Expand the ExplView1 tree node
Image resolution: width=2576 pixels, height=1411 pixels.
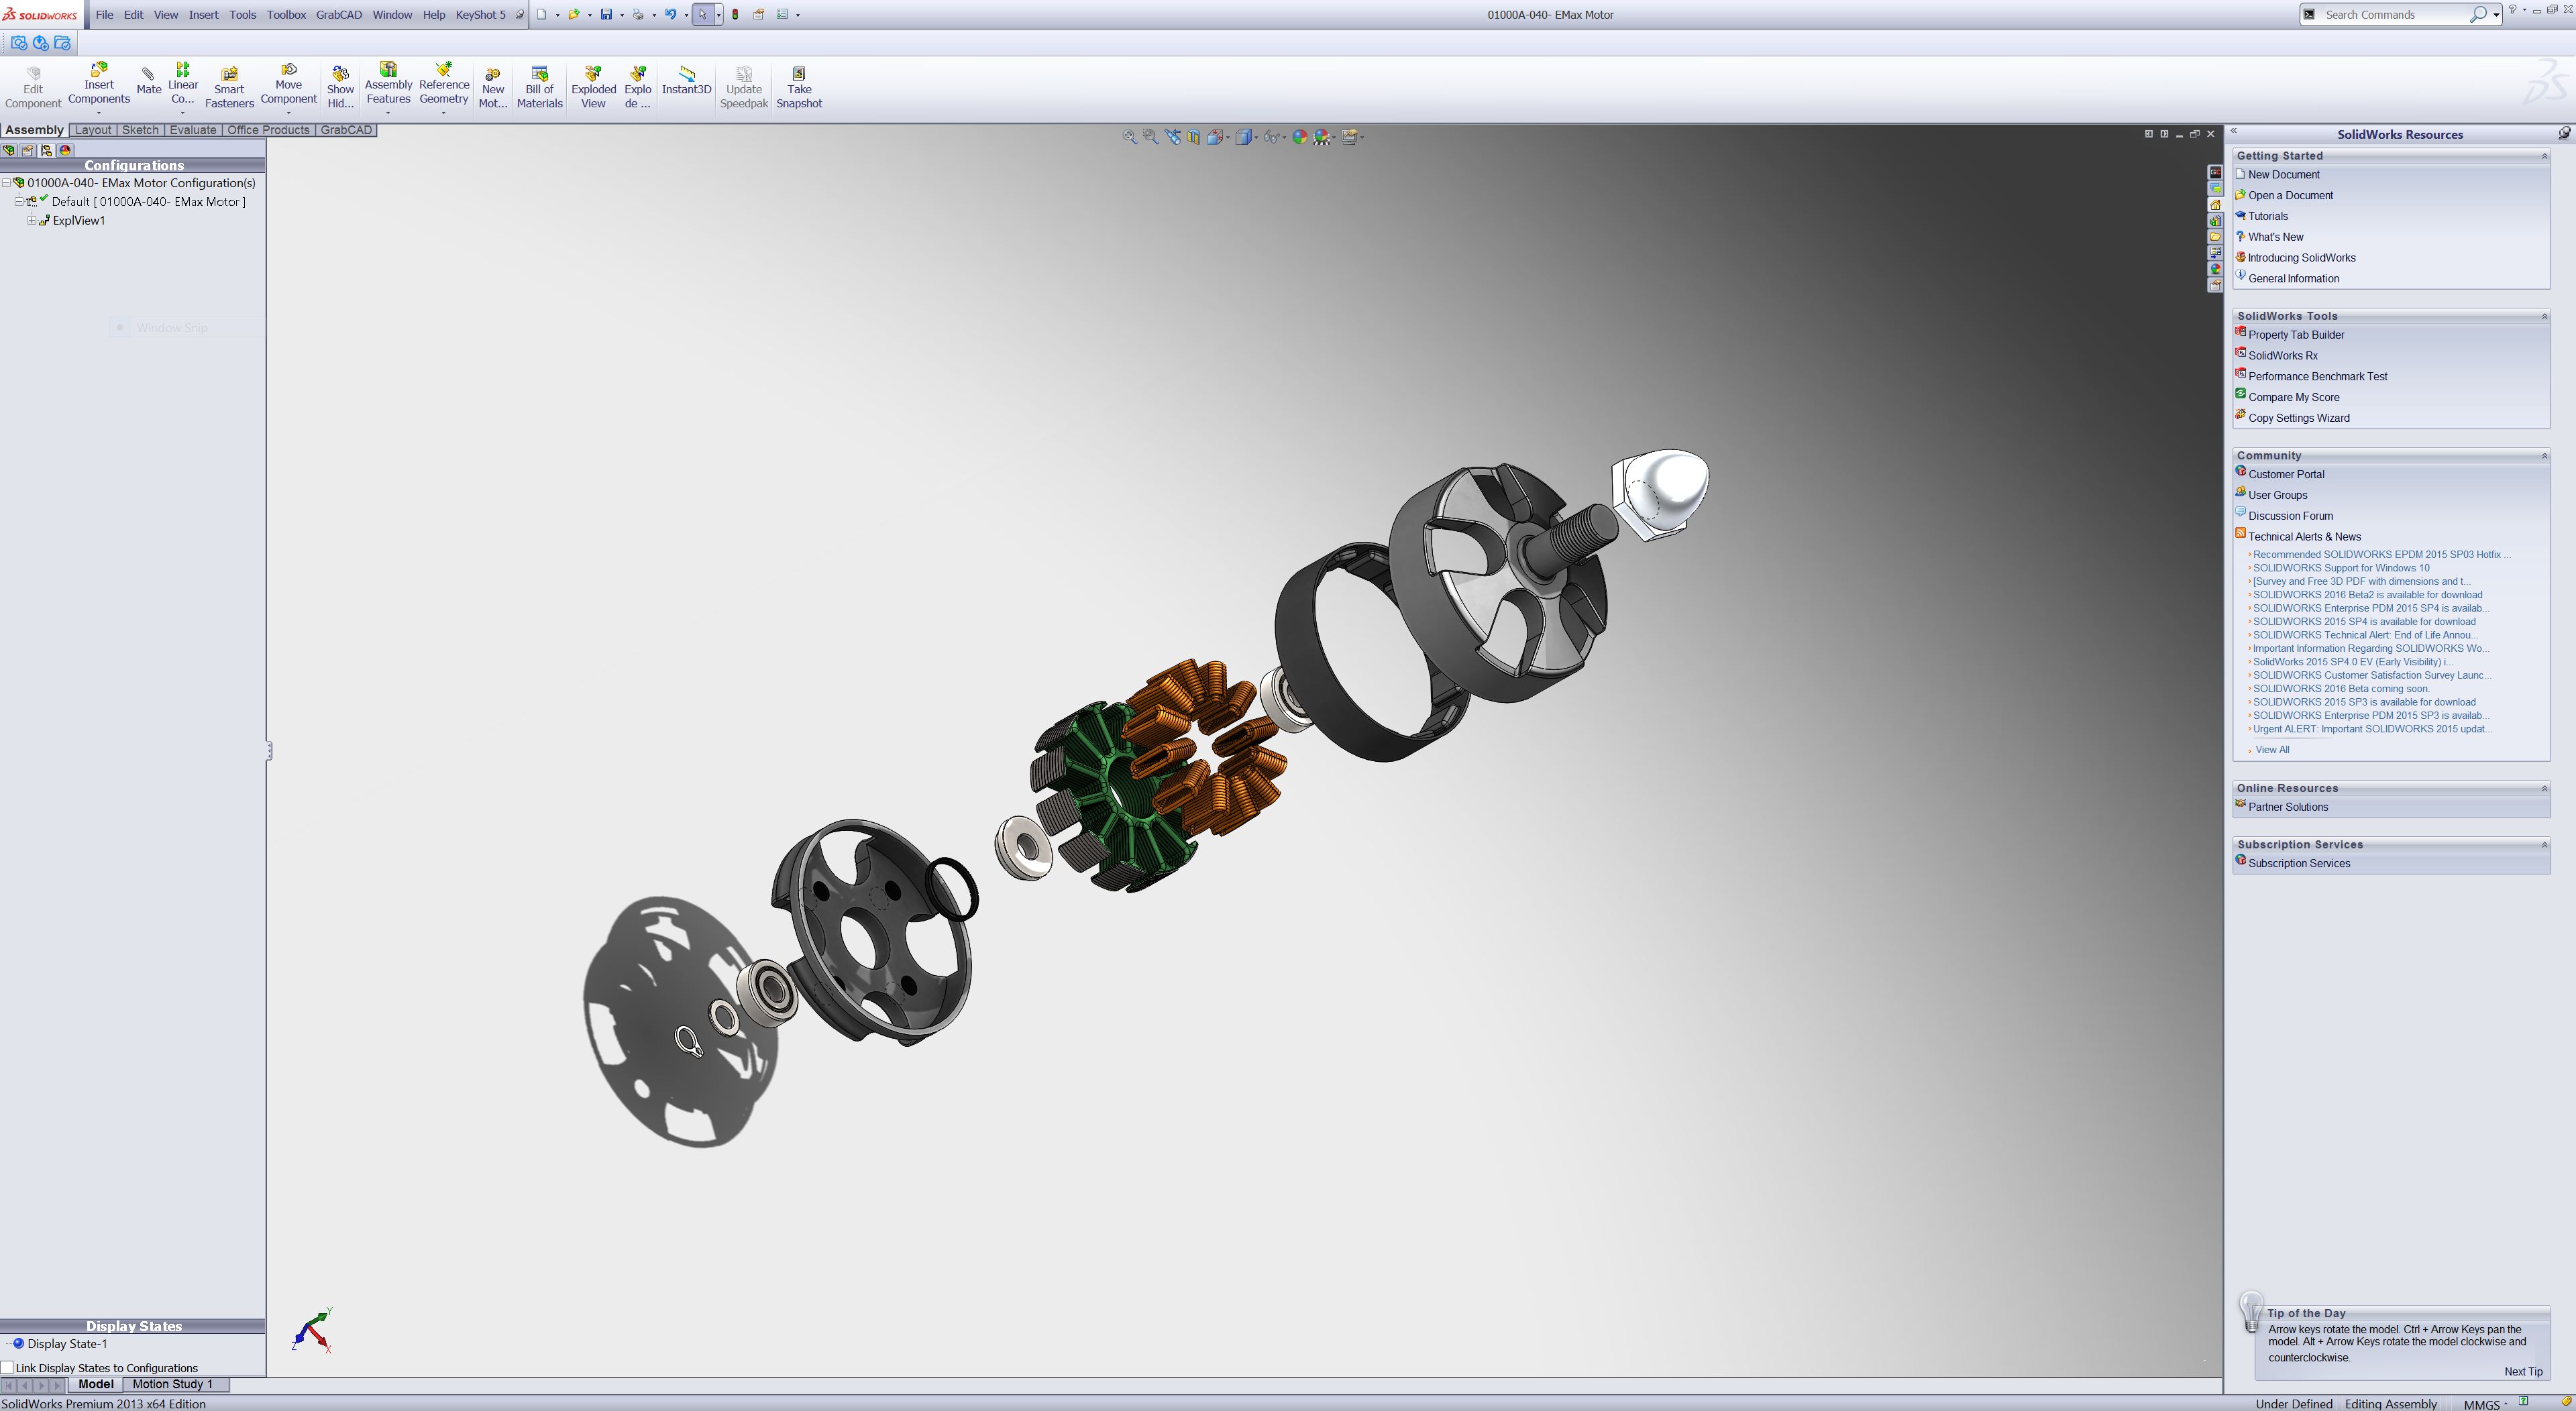point(31,221)
